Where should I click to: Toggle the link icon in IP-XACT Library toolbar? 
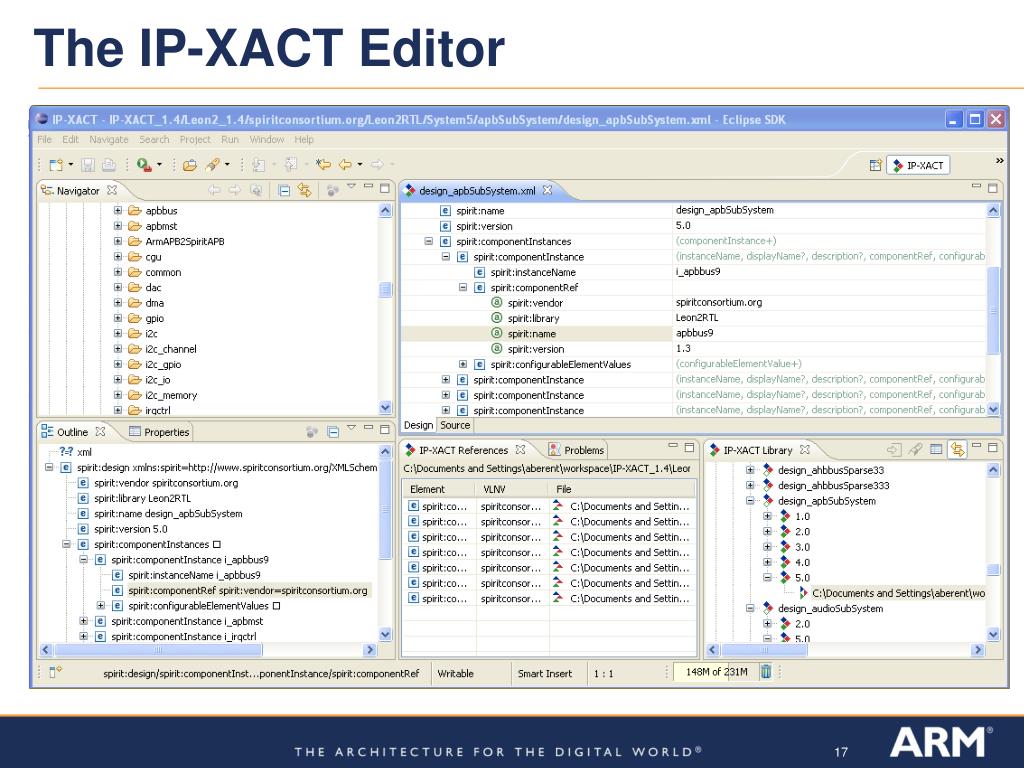(x=957, y=449)
